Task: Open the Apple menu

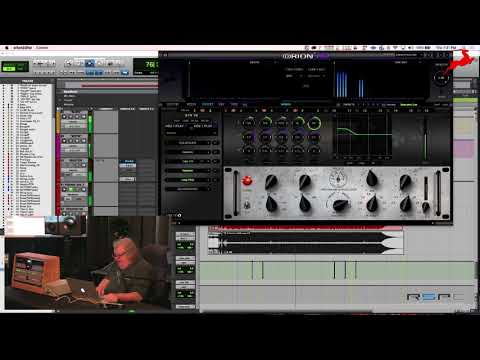Action: (6, 48)
